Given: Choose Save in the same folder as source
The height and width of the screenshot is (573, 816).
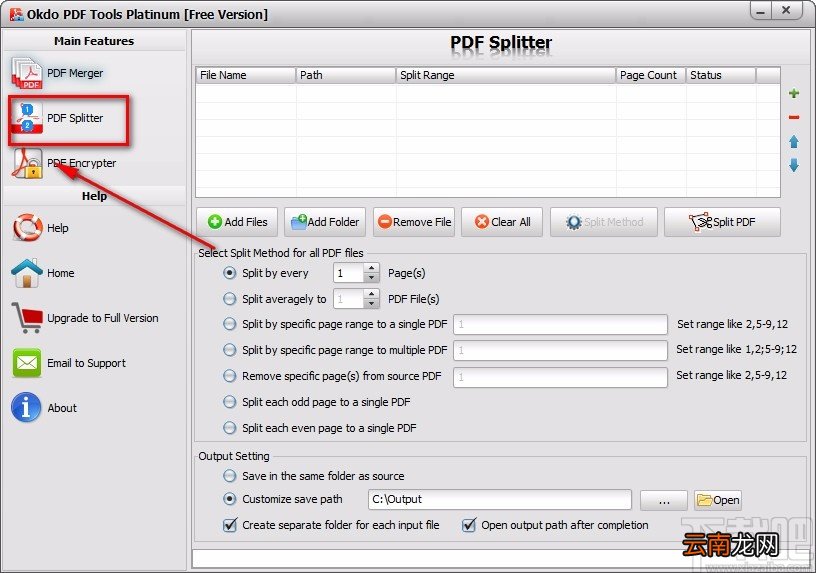Looking at the screenshot, I should point(230,476).
